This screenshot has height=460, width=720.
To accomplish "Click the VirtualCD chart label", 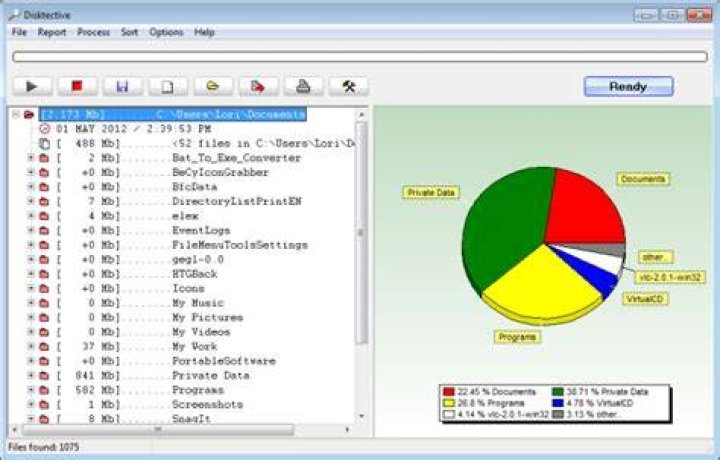I will coord(645,299).
